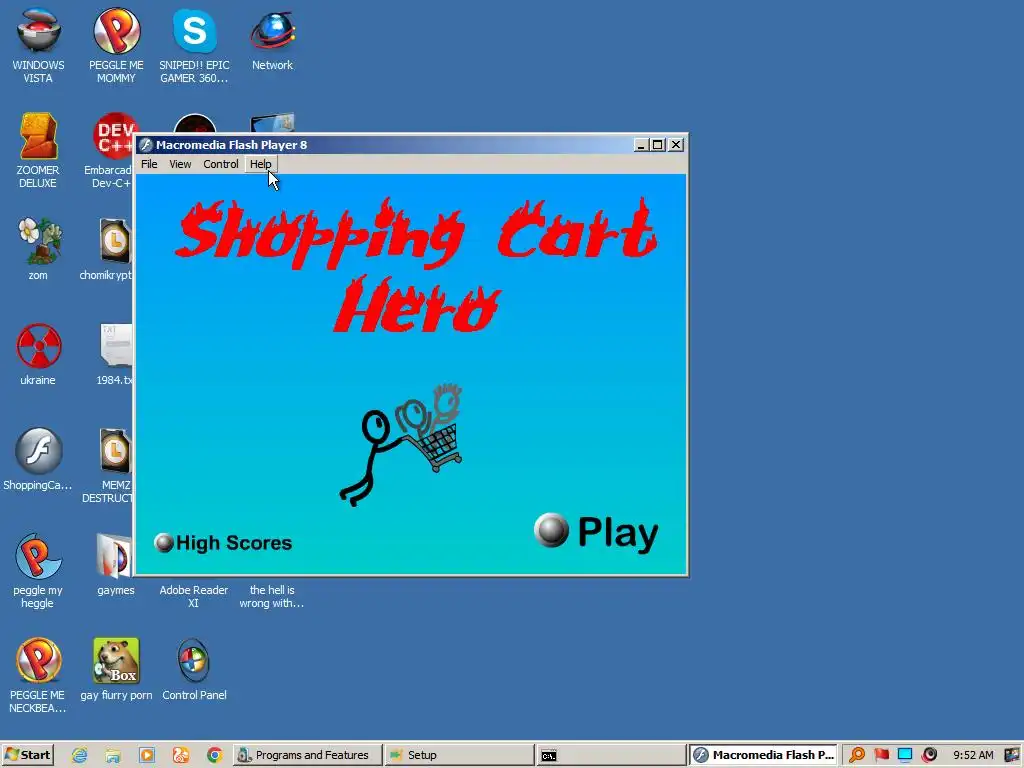Launch Internet Explorer from quick launch

[x=80, y=755]
